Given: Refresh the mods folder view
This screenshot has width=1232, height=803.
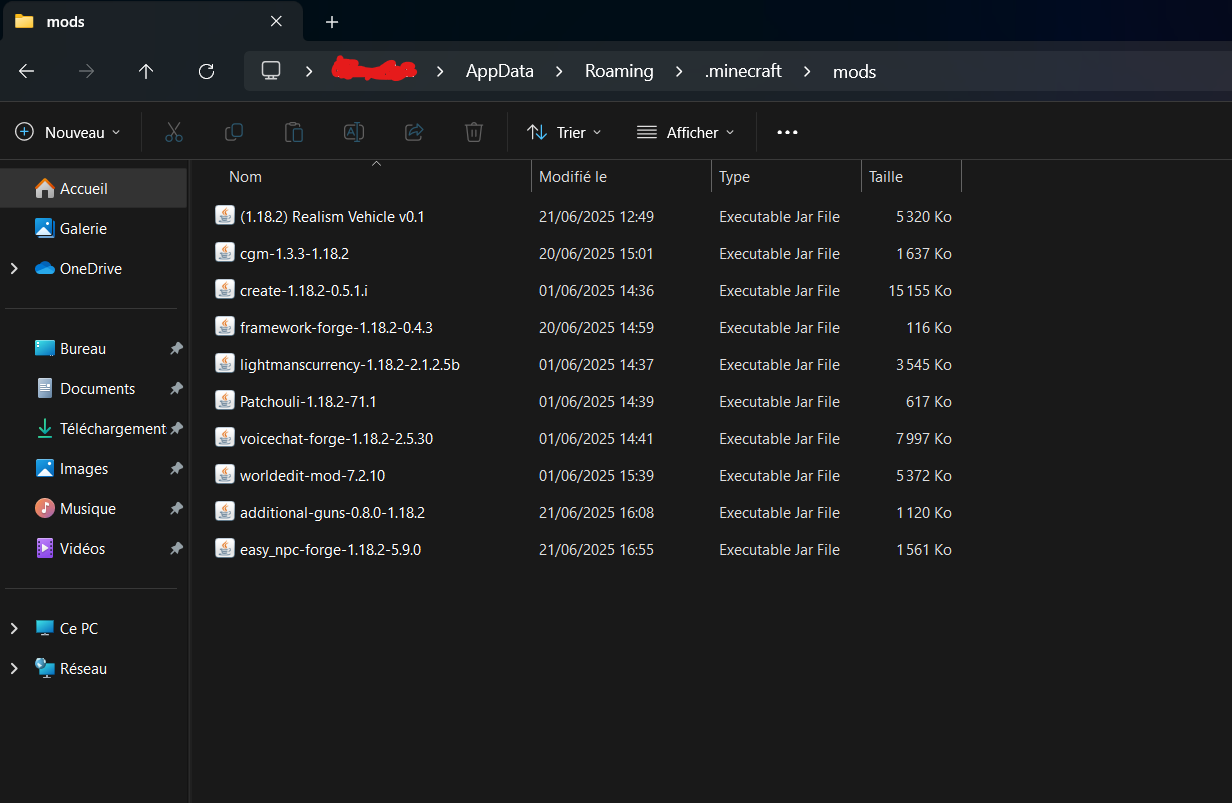Looking at the screenshot, I should pyautogui.click(x=207, y=71).
